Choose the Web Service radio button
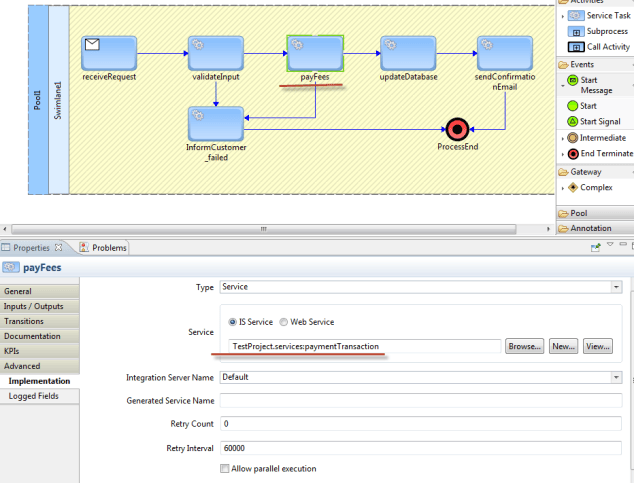Viewport: 634px width, 483px height. point(283,322)
